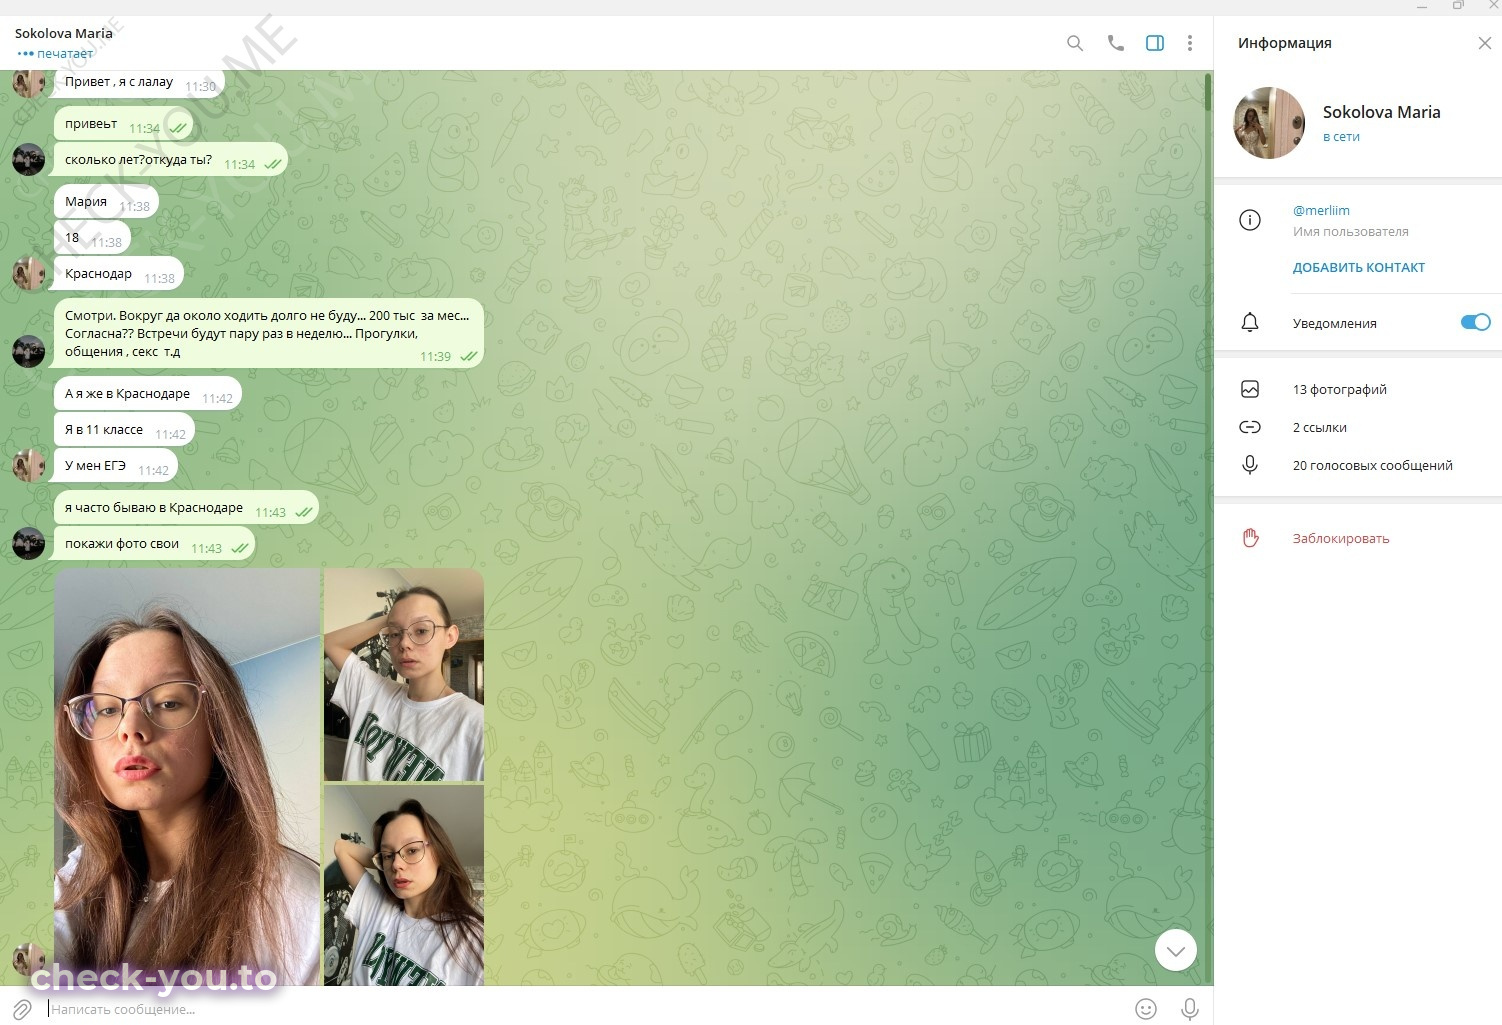Click the Sokolova Maria name in info panel
This screenshot has width=1502, height=1025.
[x=1382, y=112]
